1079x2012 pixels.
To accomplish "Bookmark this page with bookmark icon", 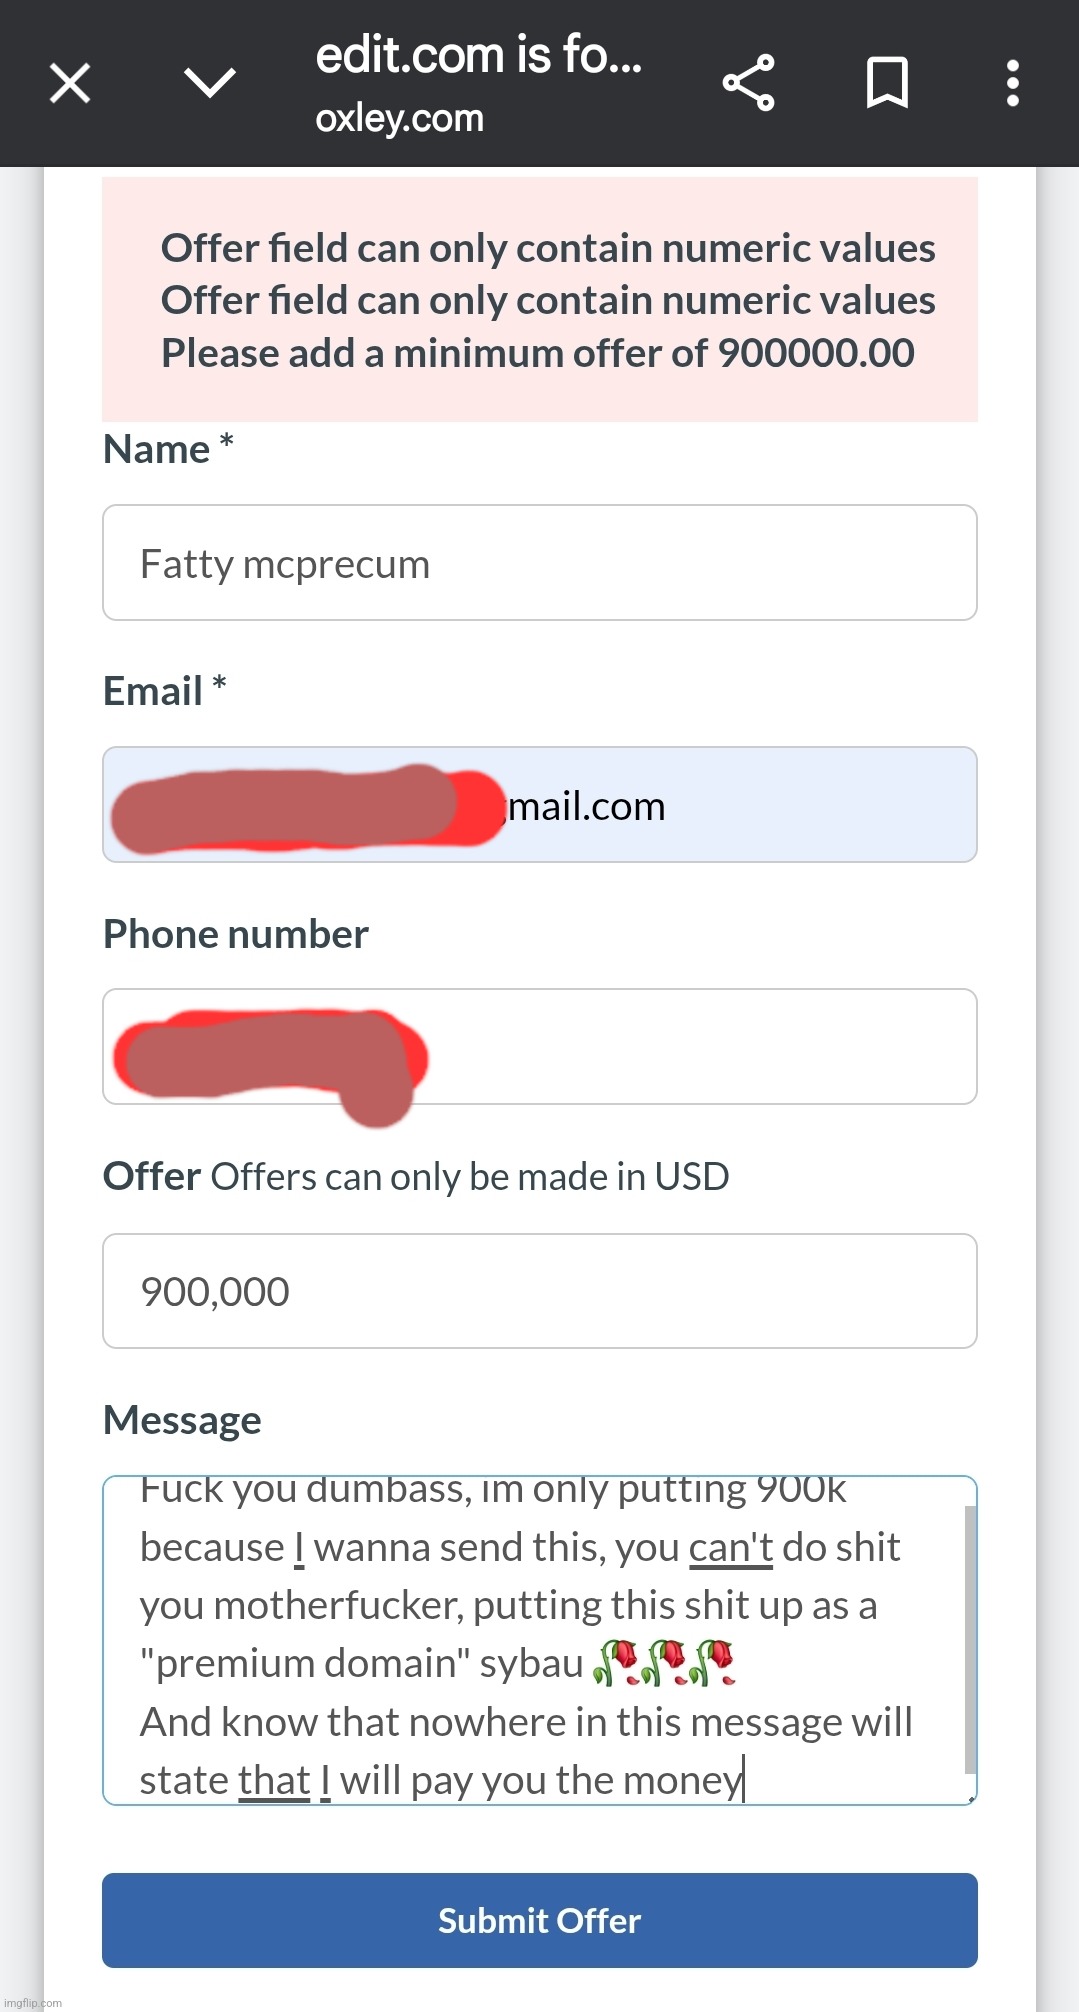I will 887,83.
